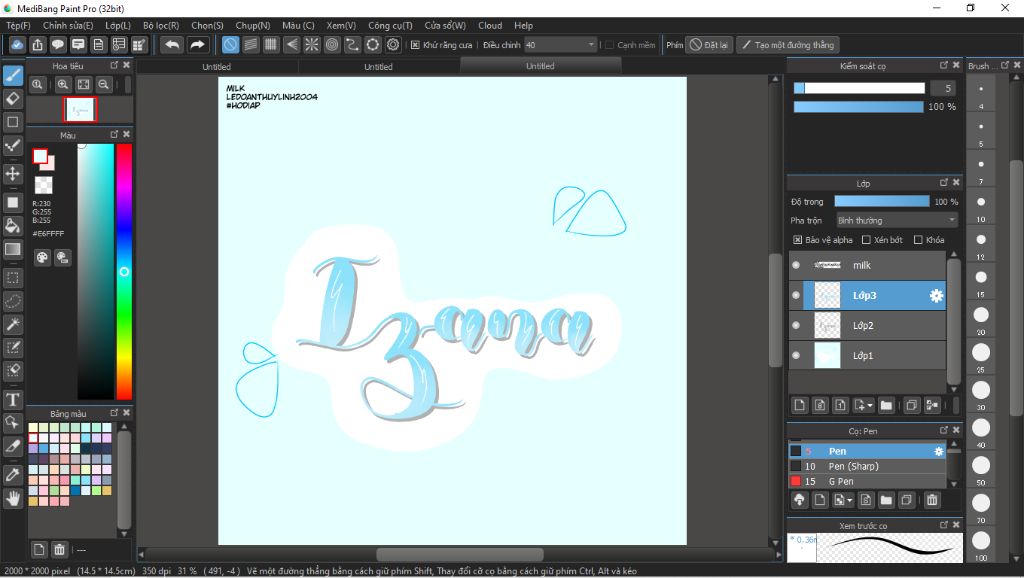The image size is (1024, 578).
Task: Select the Lớp2 layer row
Action: 867,325
